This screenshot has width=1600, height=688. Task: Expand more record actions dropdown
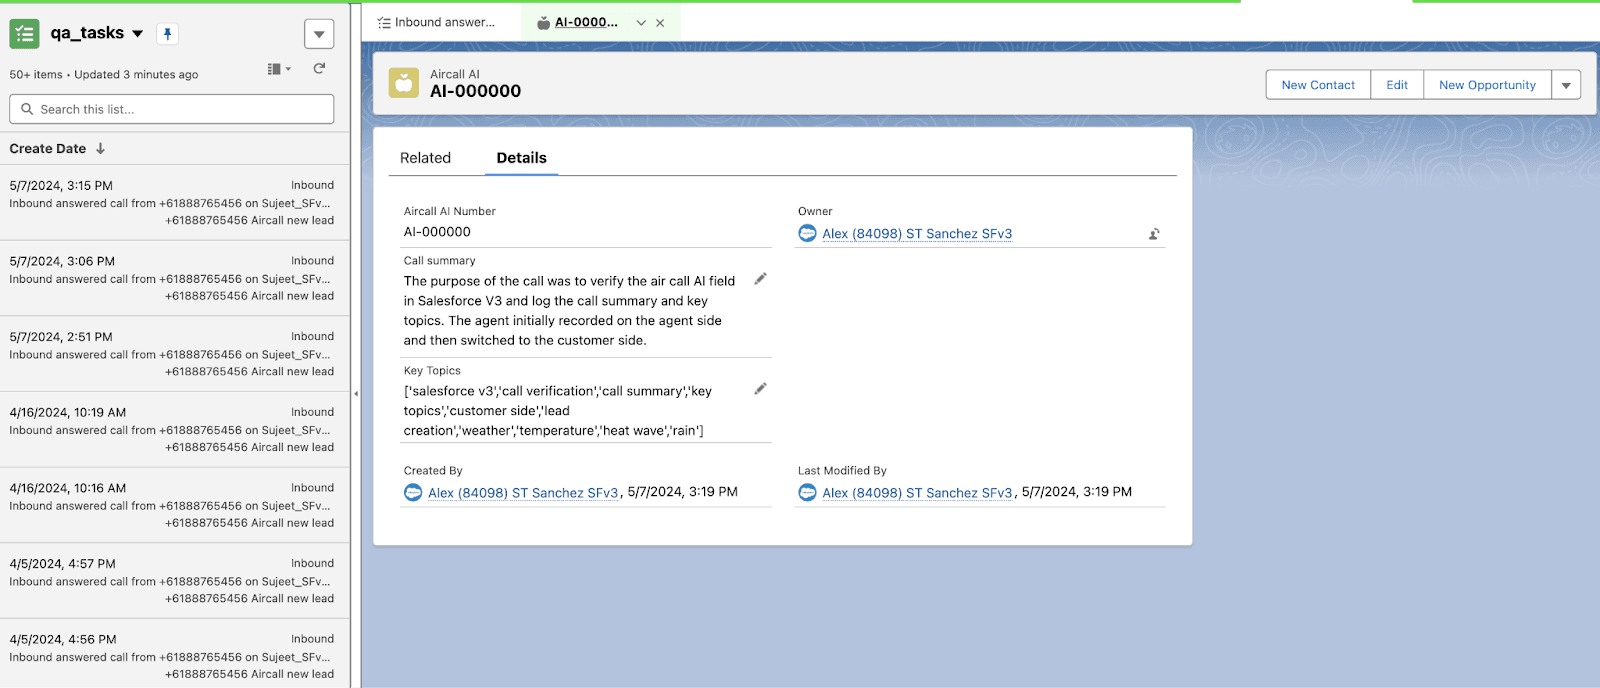point(1566,85)
